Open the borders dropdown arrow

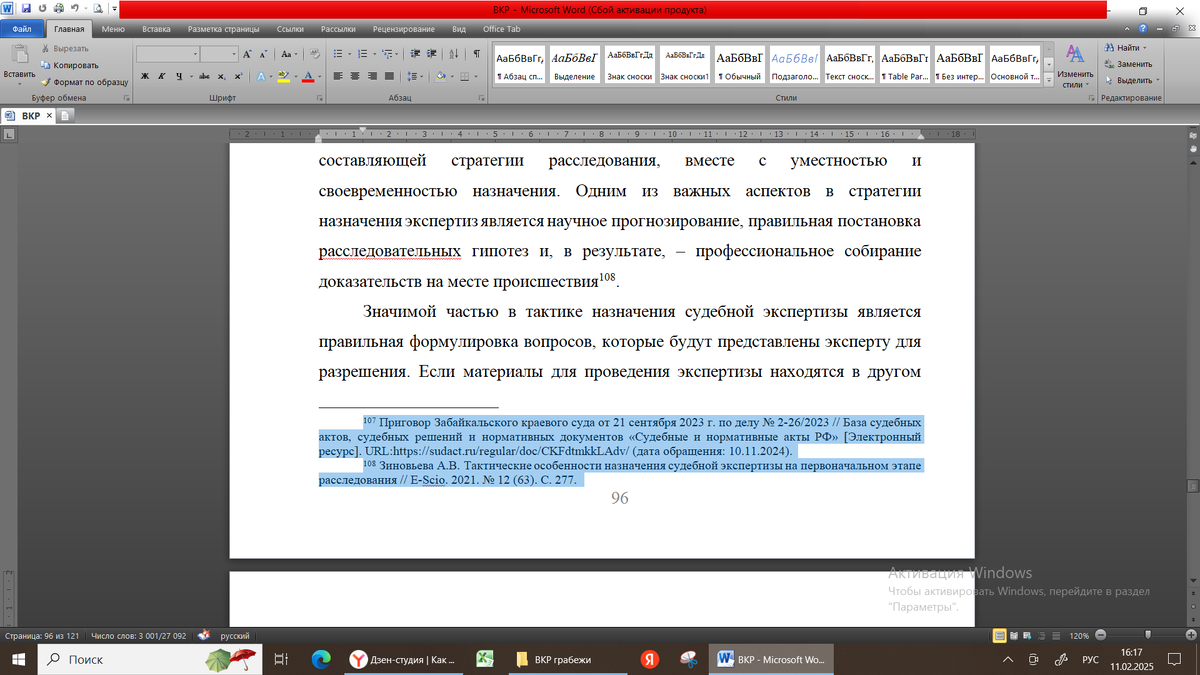476,76
